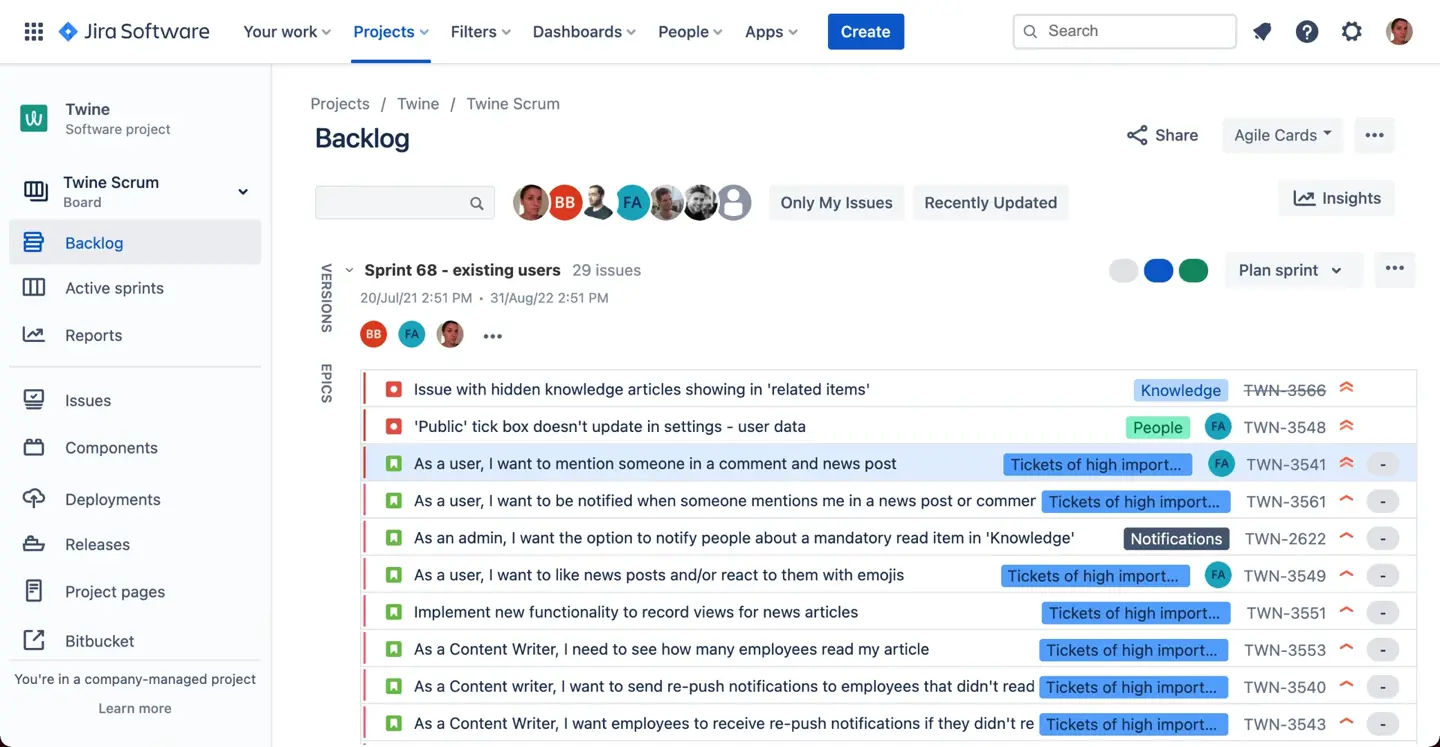Collapse the Sprint 68 section
This screenshot has height=747, width=1440.
[x=348, y=269]
